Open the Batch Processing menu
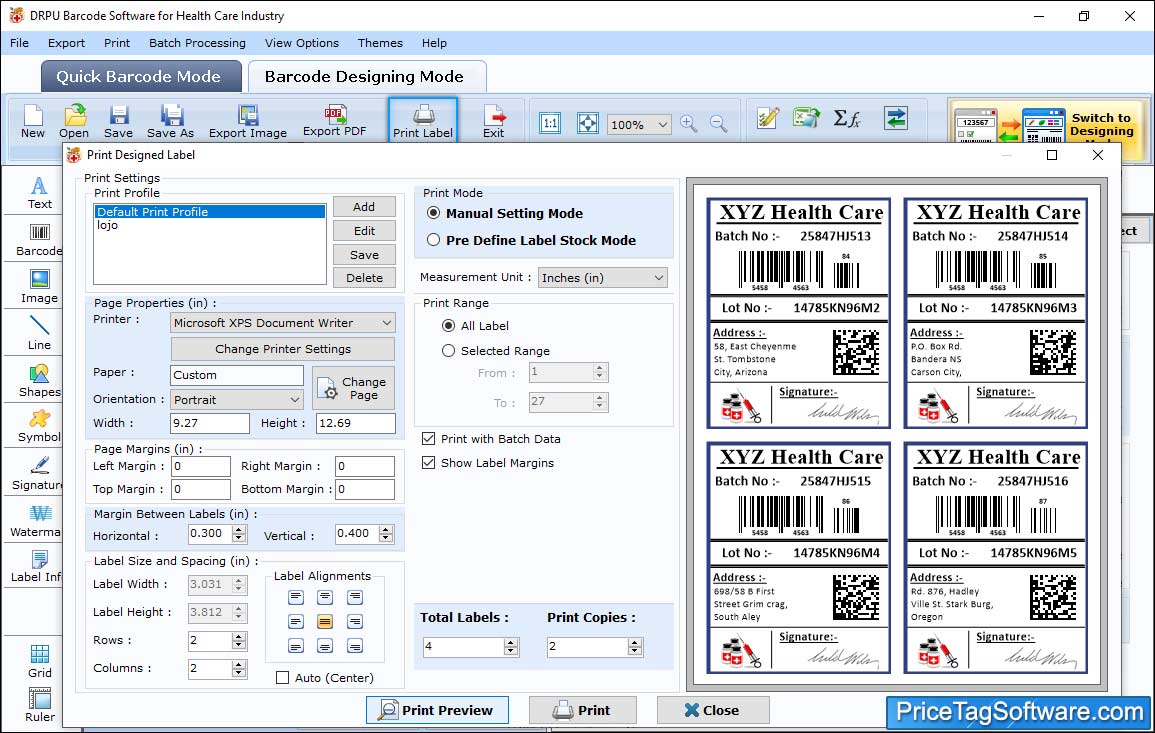The width and height of the screenshot is (1155, 733). 197,43
